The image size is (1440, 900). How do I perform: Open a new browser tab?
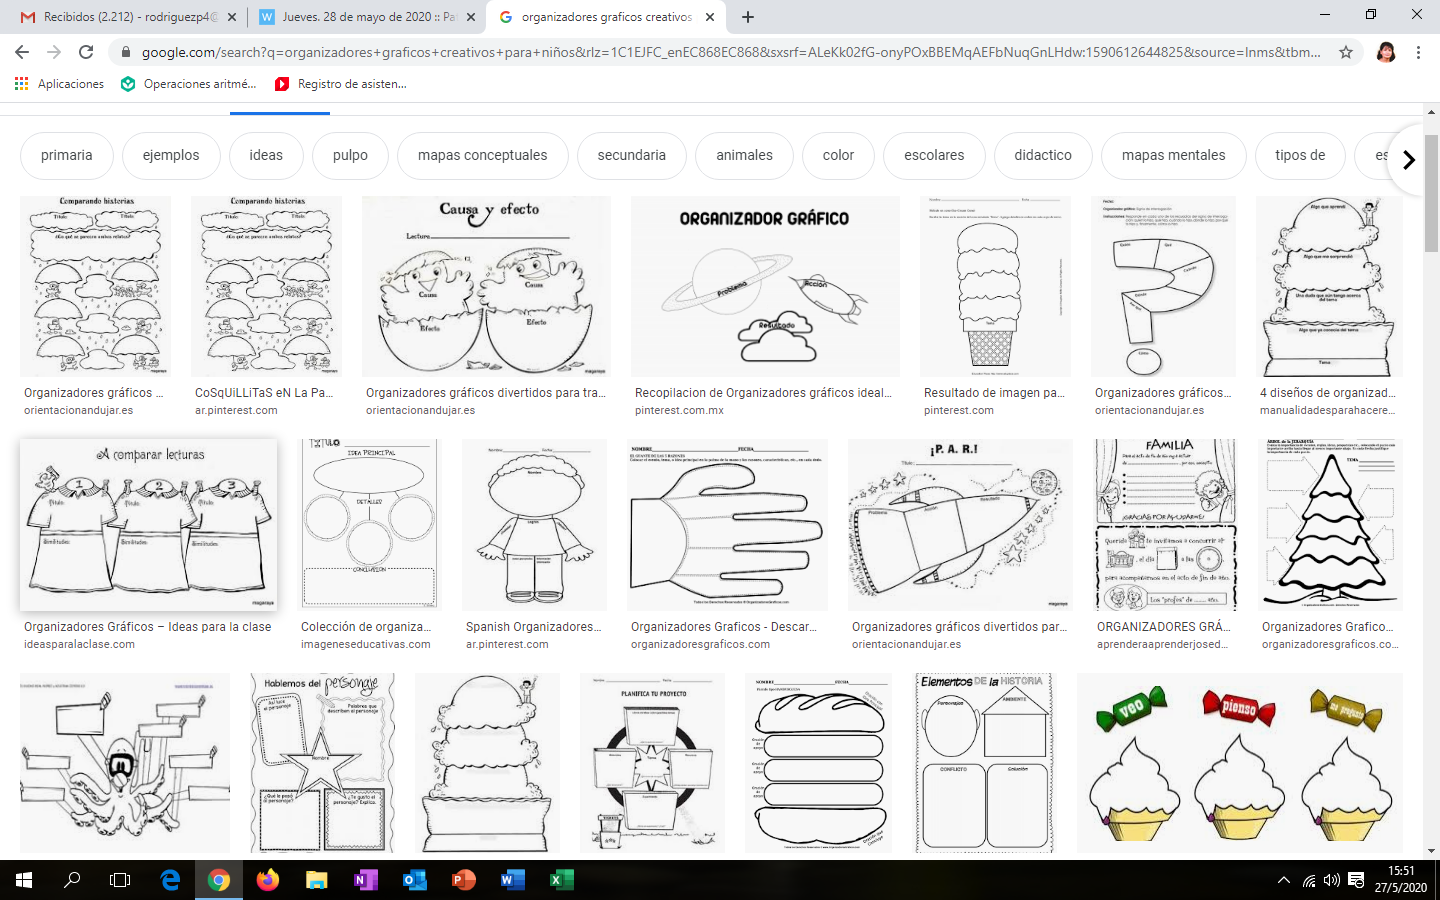point(748,17)
